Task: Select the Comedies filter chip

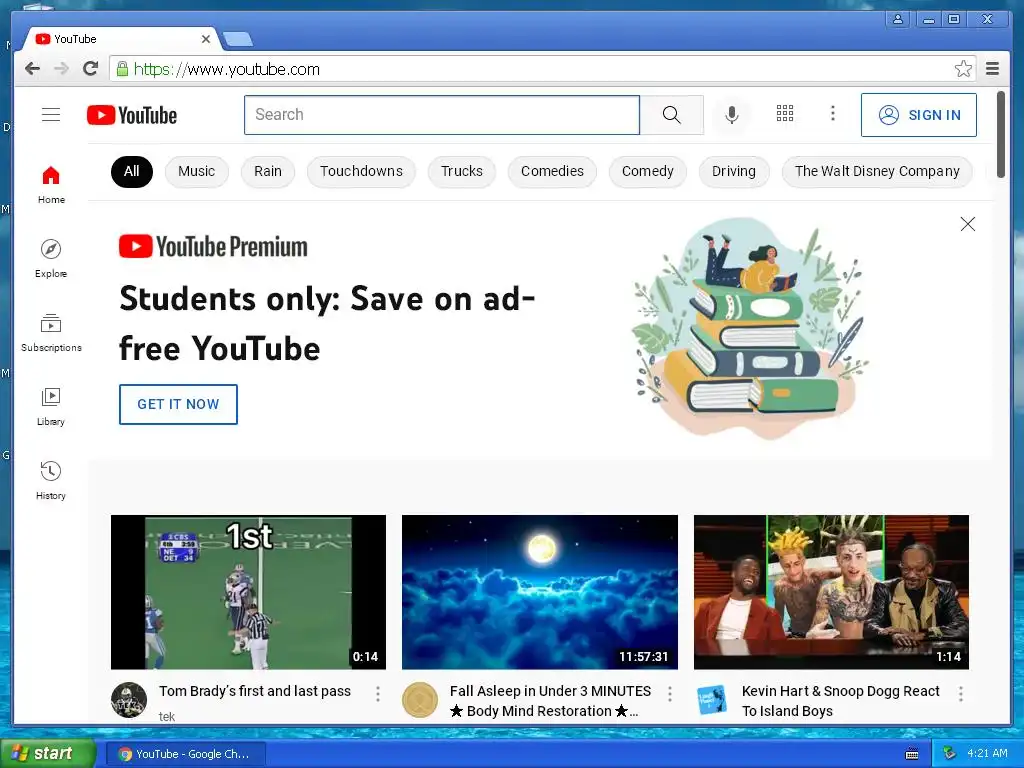Action: click(552, 172)
